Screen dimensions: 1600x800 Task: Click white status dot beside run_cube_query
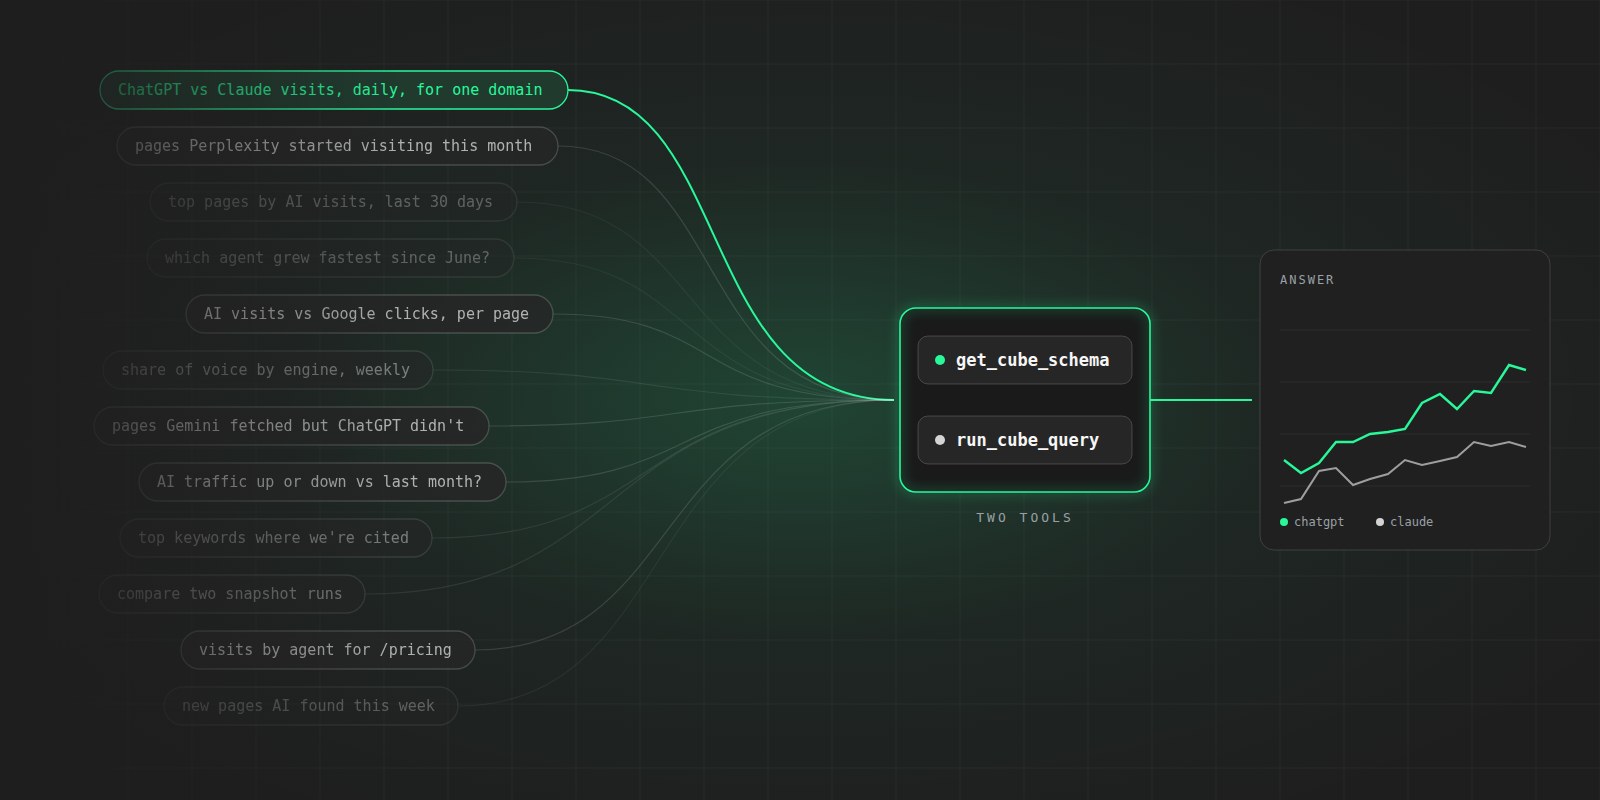[940, 440]
